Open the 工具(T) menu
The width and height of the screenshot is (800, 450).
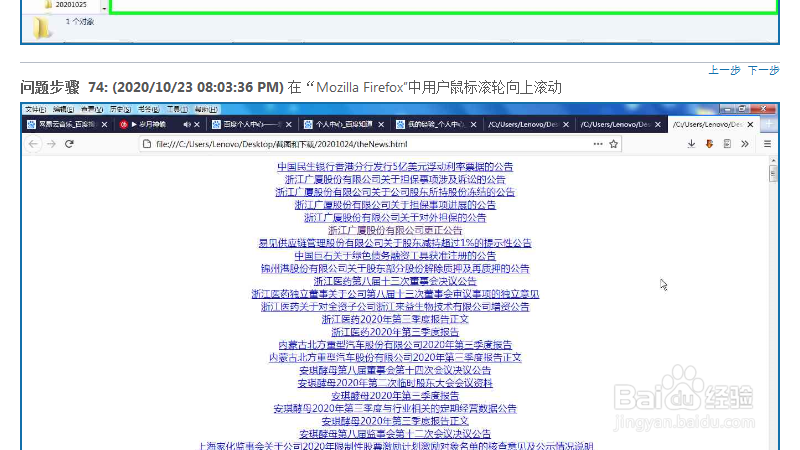[x=177, y=109]
